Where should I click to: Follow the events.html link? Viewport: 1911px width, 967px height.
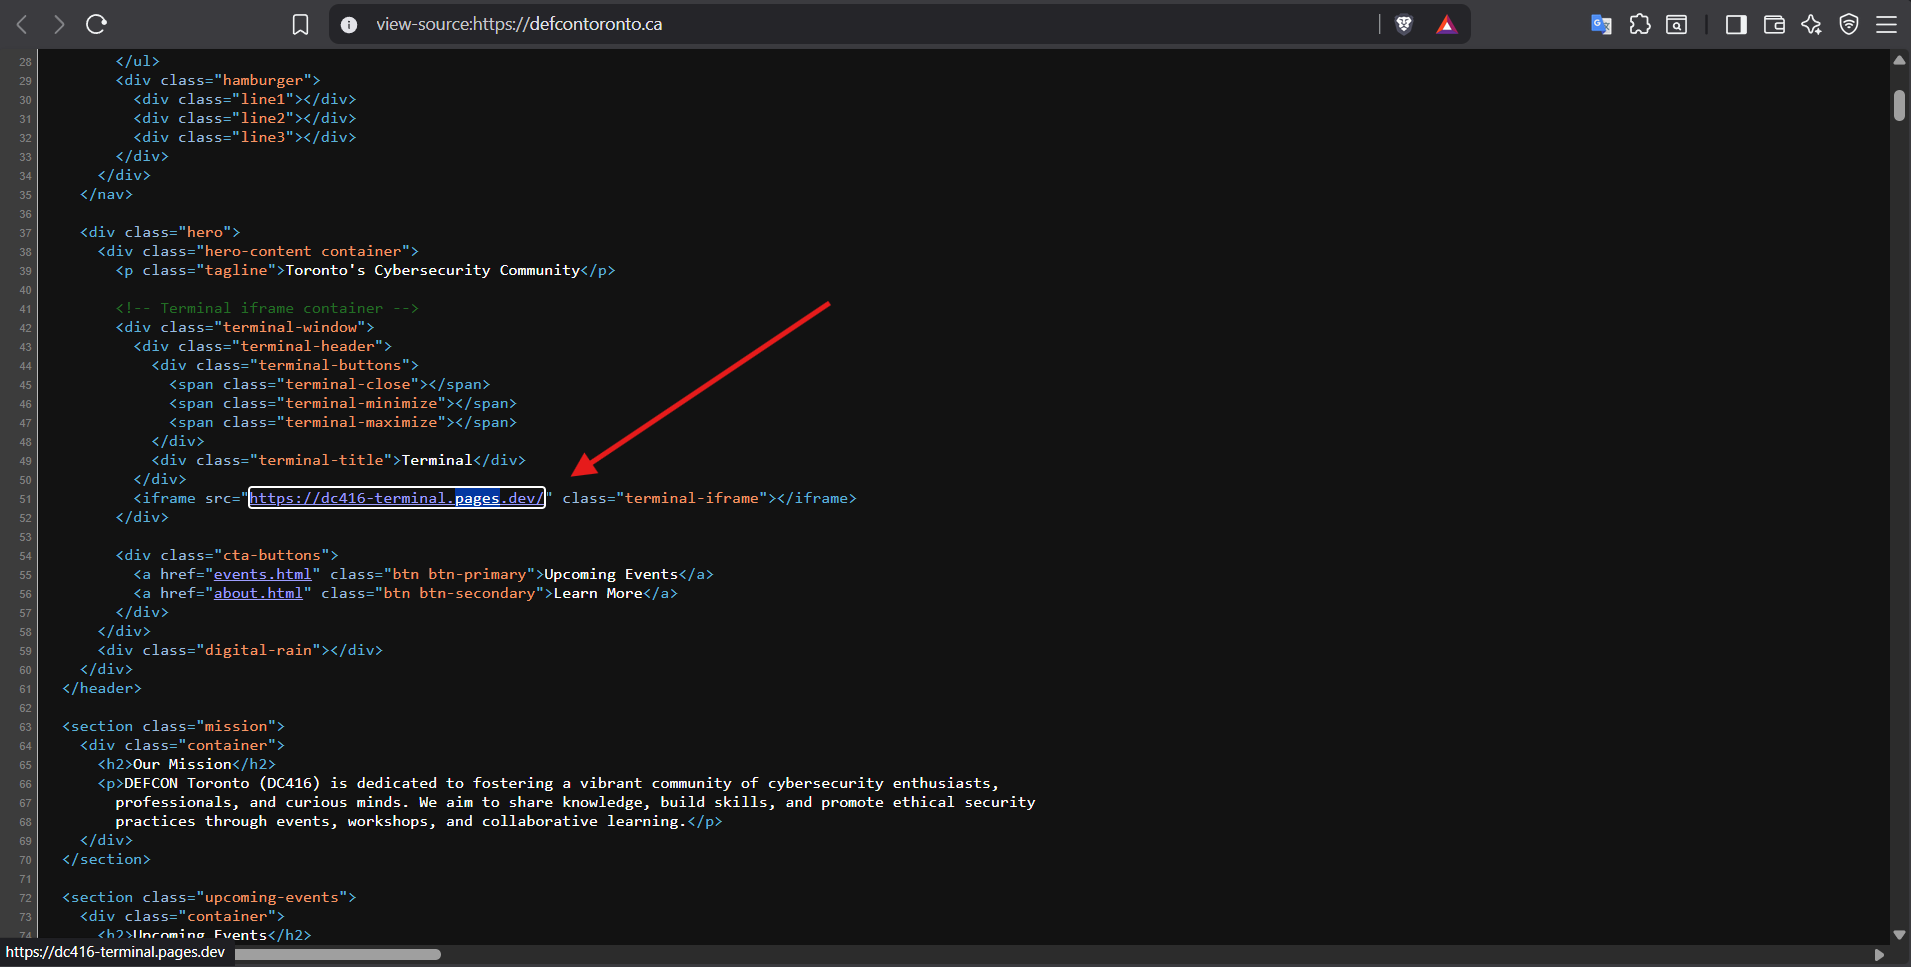click(x=263, y=574)
